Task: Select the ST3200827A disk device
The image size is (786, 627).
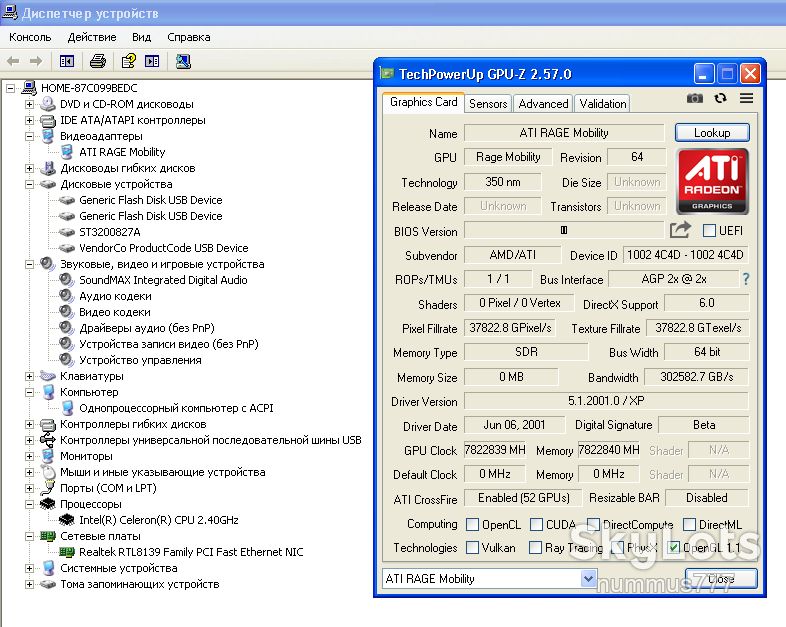Action: click(109, 232)
